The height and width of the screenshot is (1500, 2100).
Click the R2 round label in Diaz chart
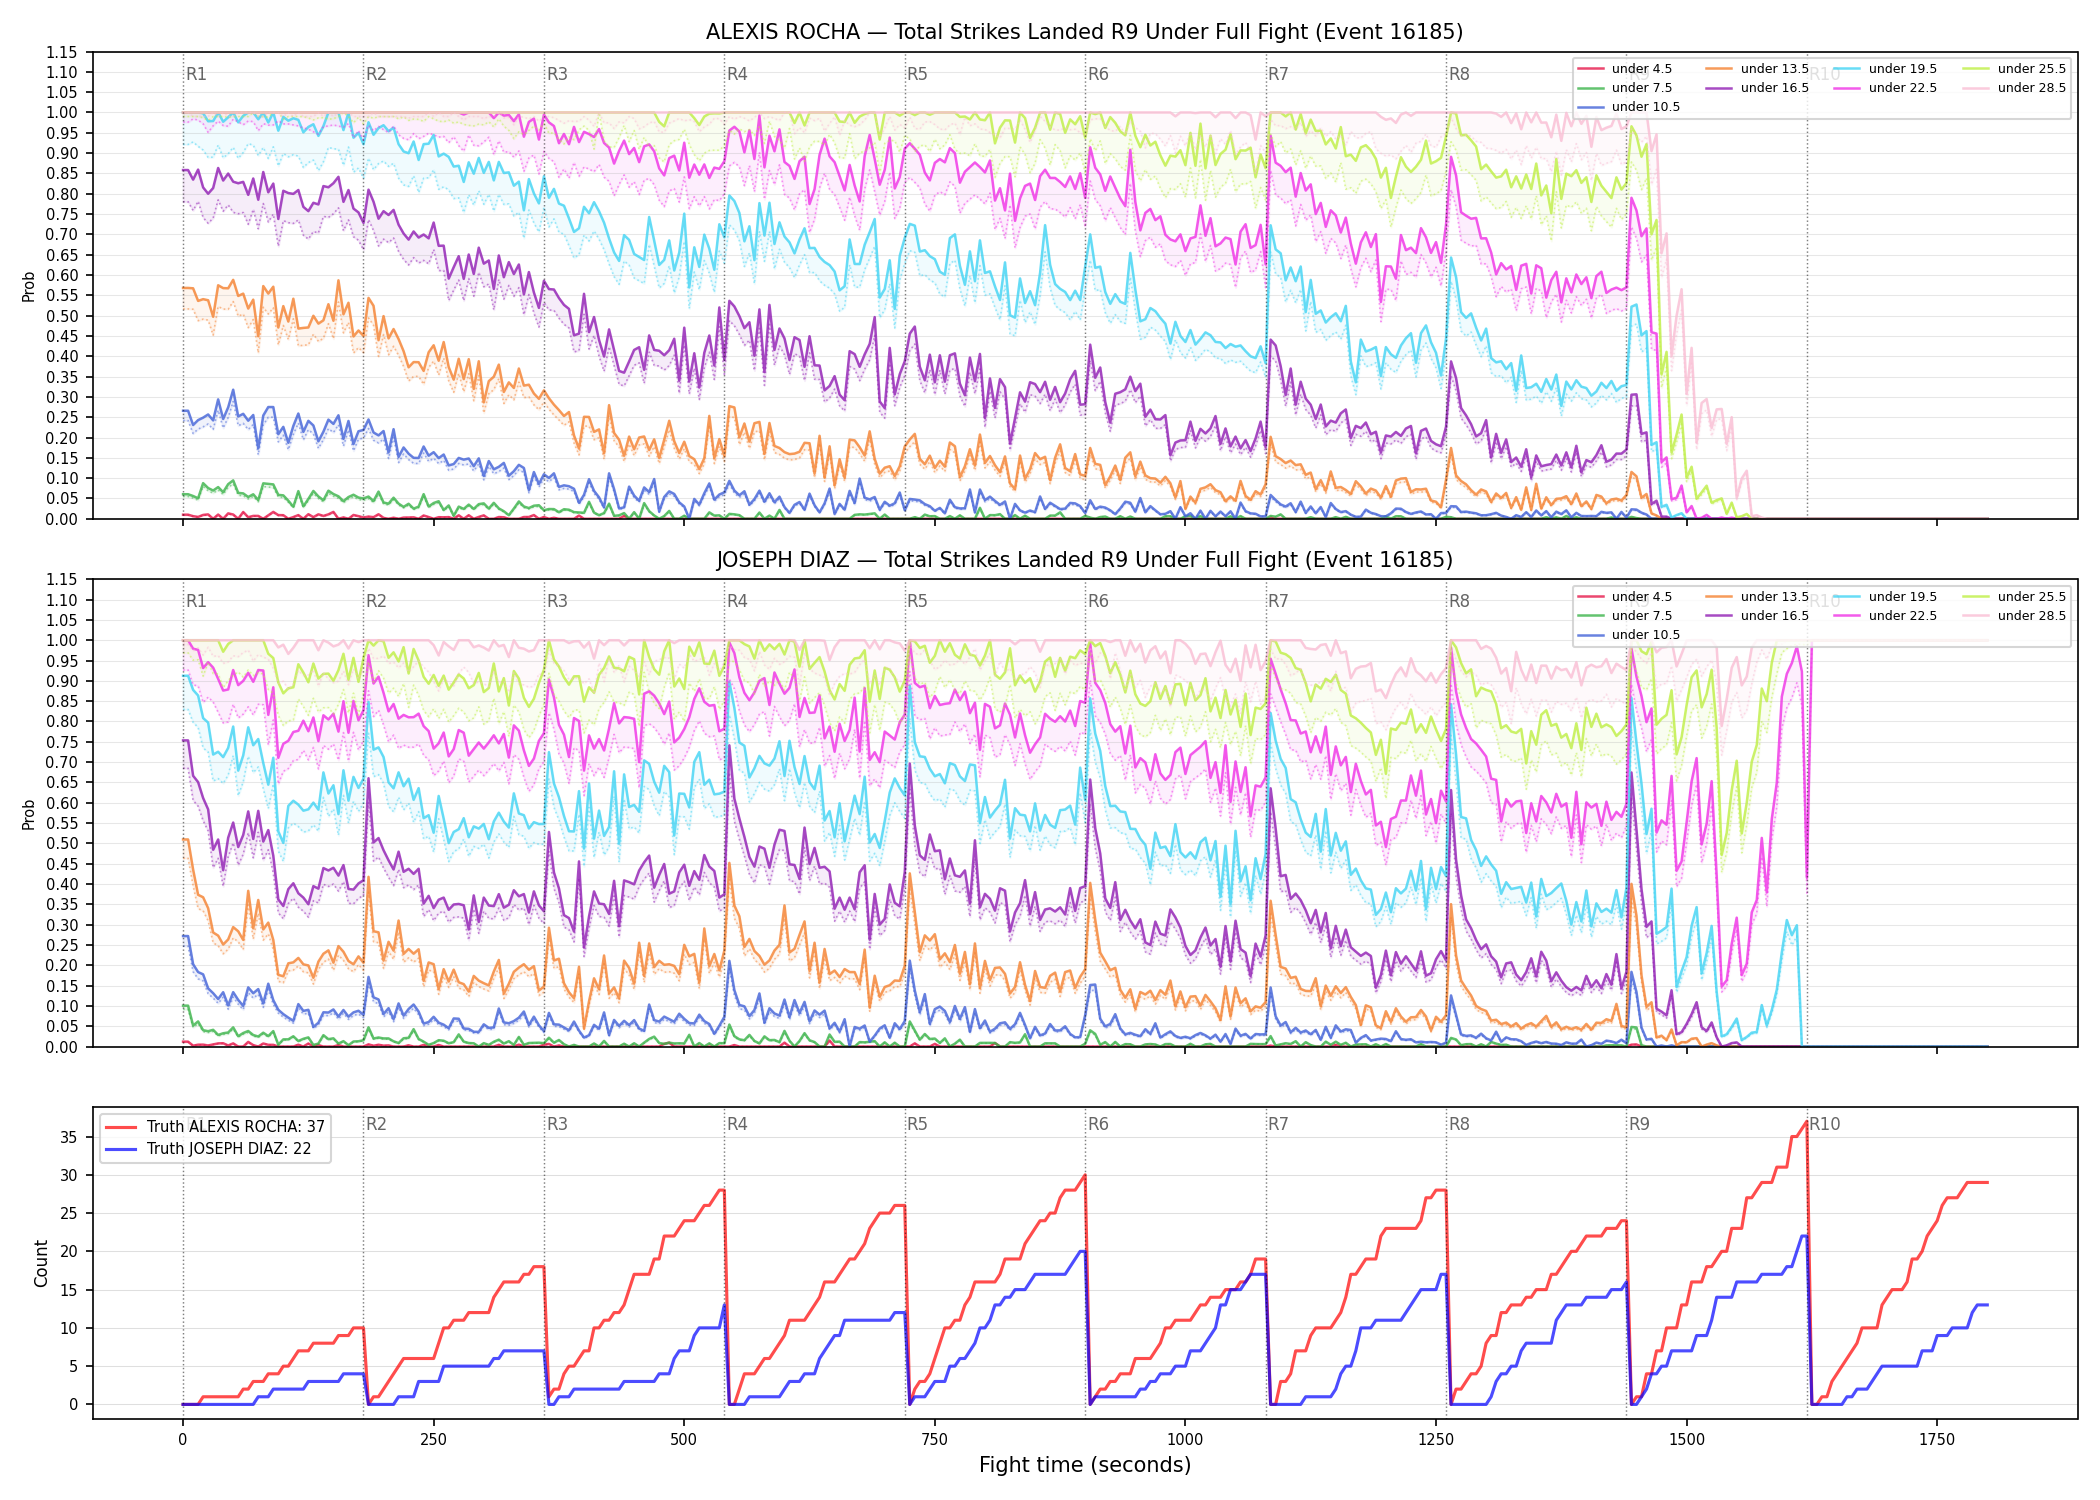376,601
